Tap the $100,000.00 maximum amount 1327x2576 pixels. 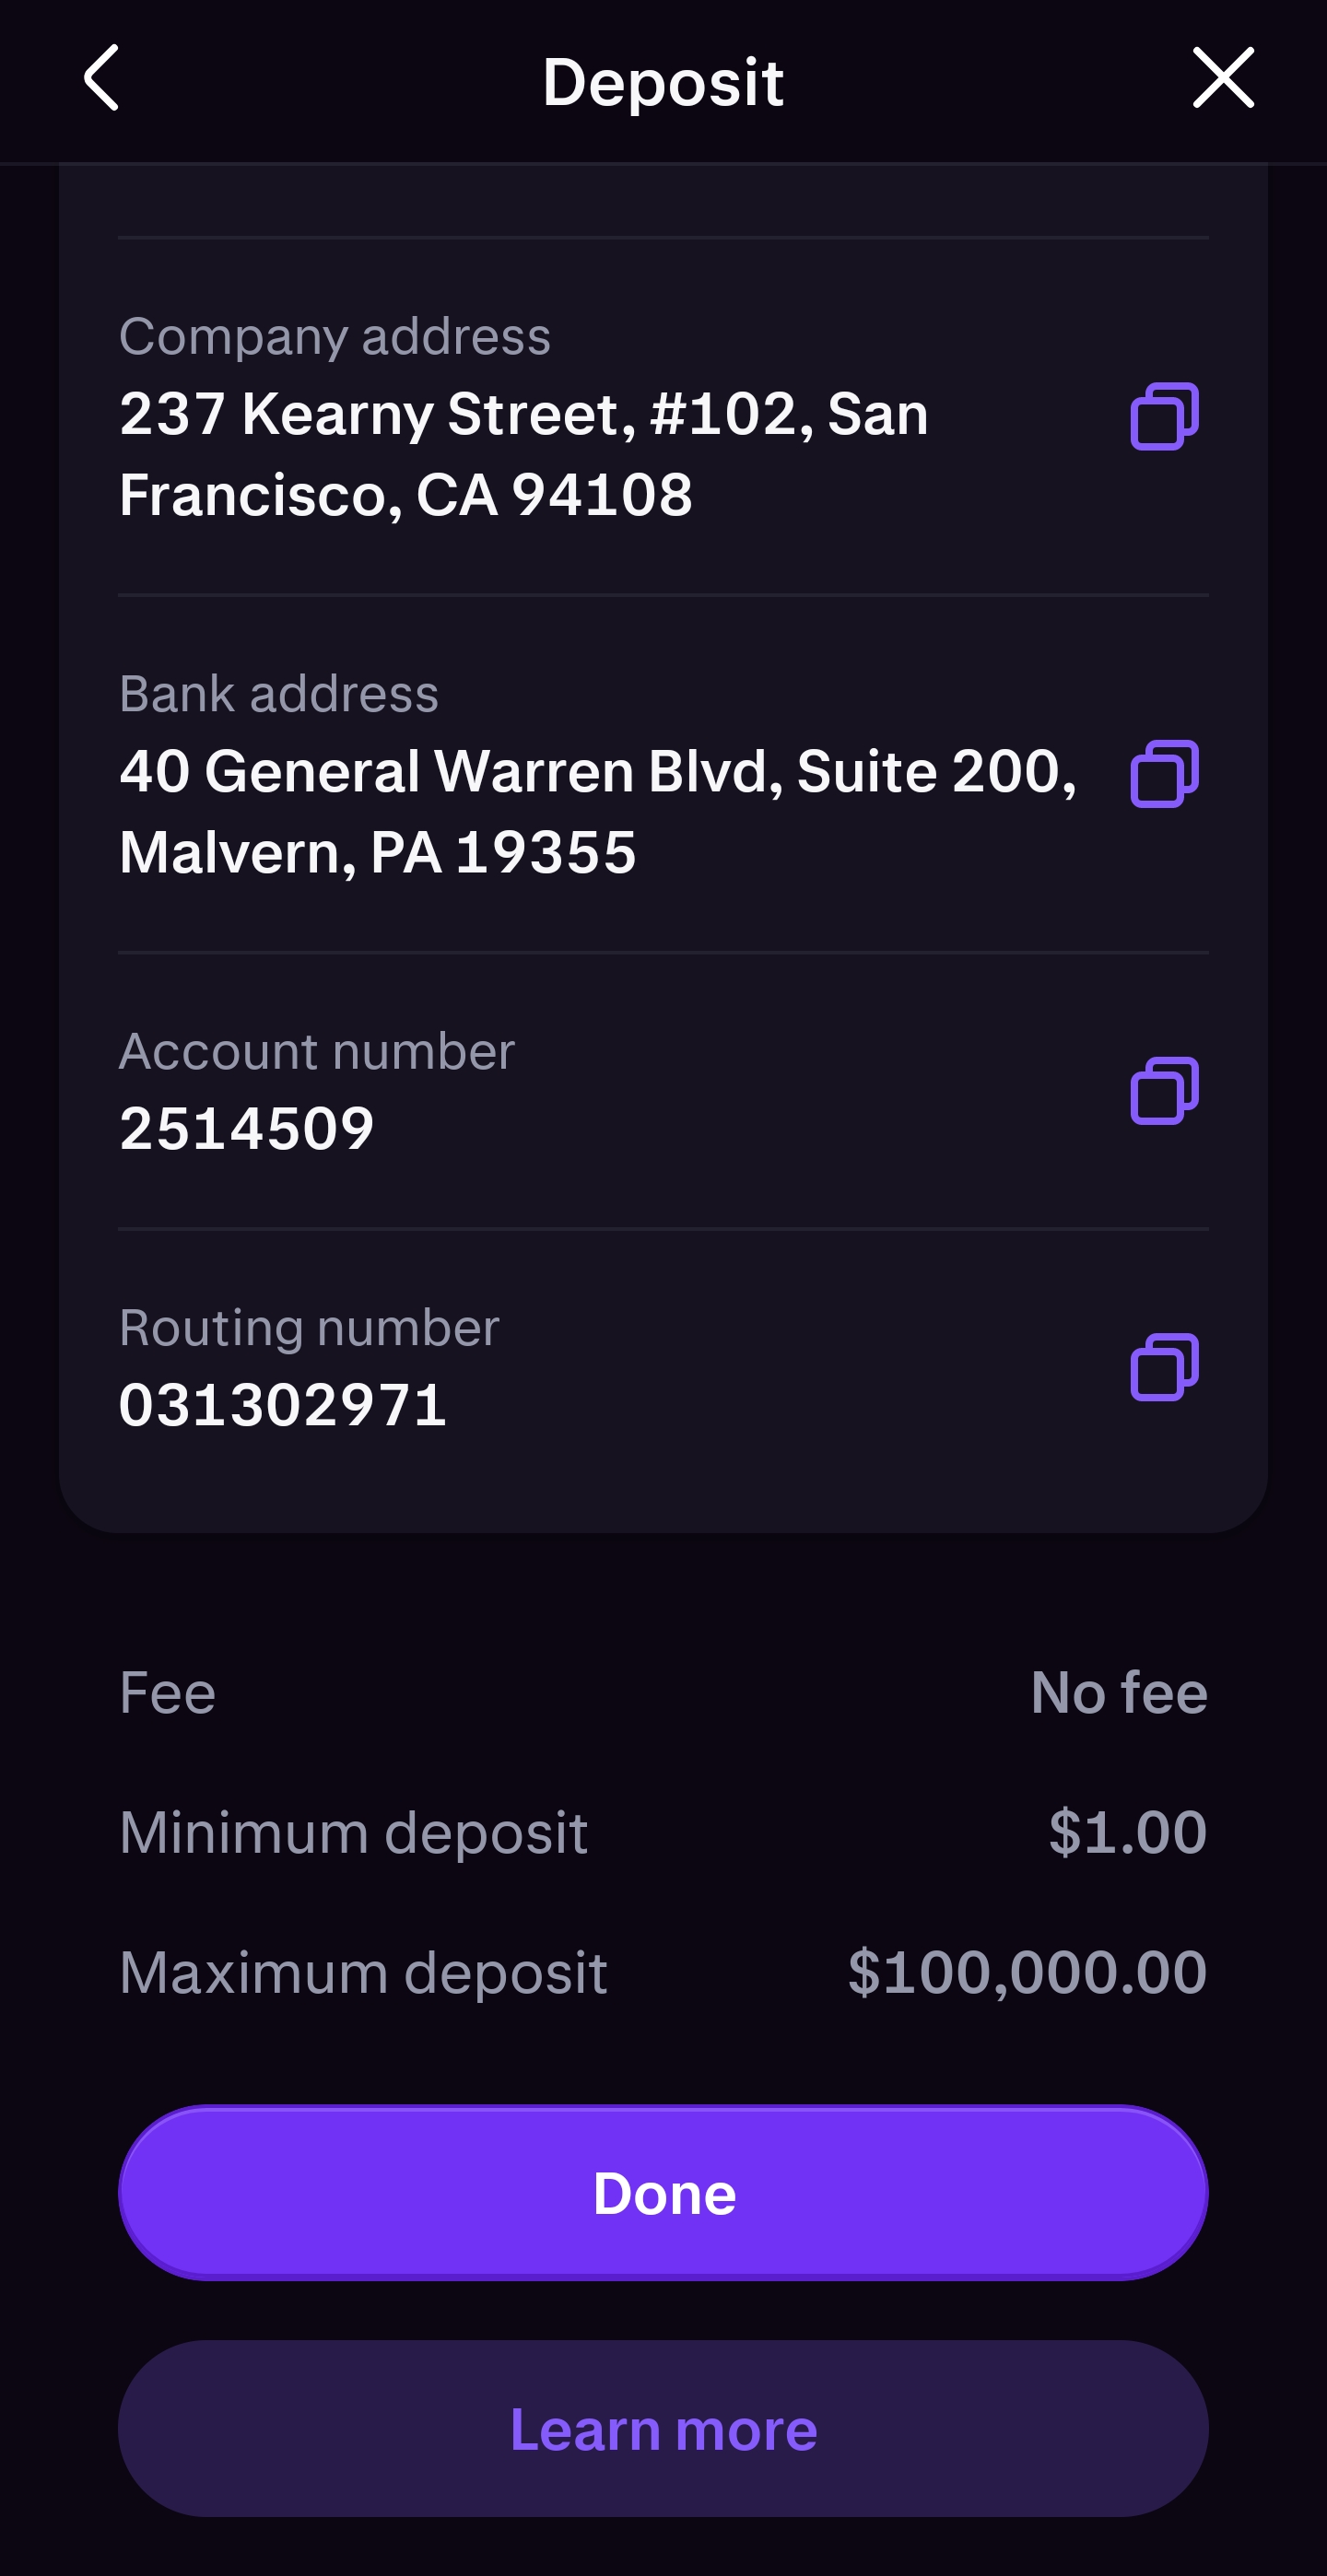[x=1027, y=1972]
